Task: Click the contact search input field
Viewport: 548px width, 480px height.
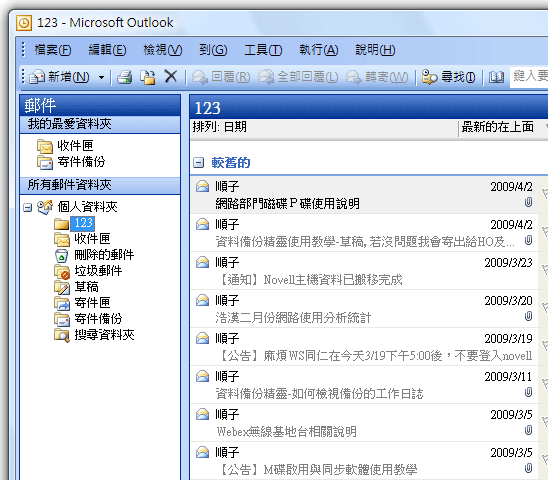Action: (529, 77)
